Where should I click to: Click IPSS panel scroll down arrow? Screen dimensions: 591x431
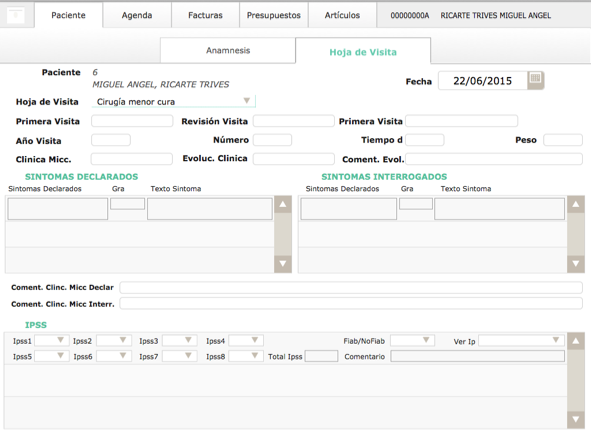click(x=576, y=419)
